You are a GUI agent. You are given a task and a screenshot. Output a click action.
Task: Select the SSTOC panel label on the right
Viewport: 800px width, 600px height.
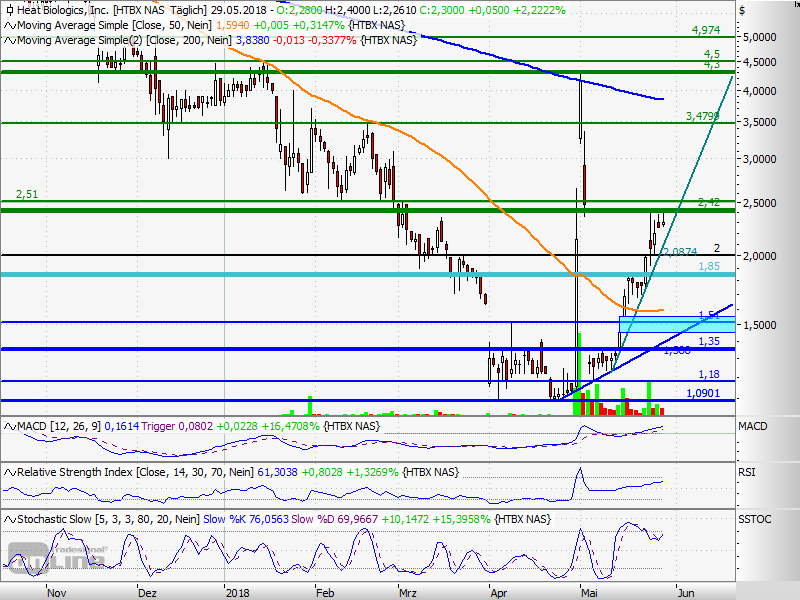[755, 519]
